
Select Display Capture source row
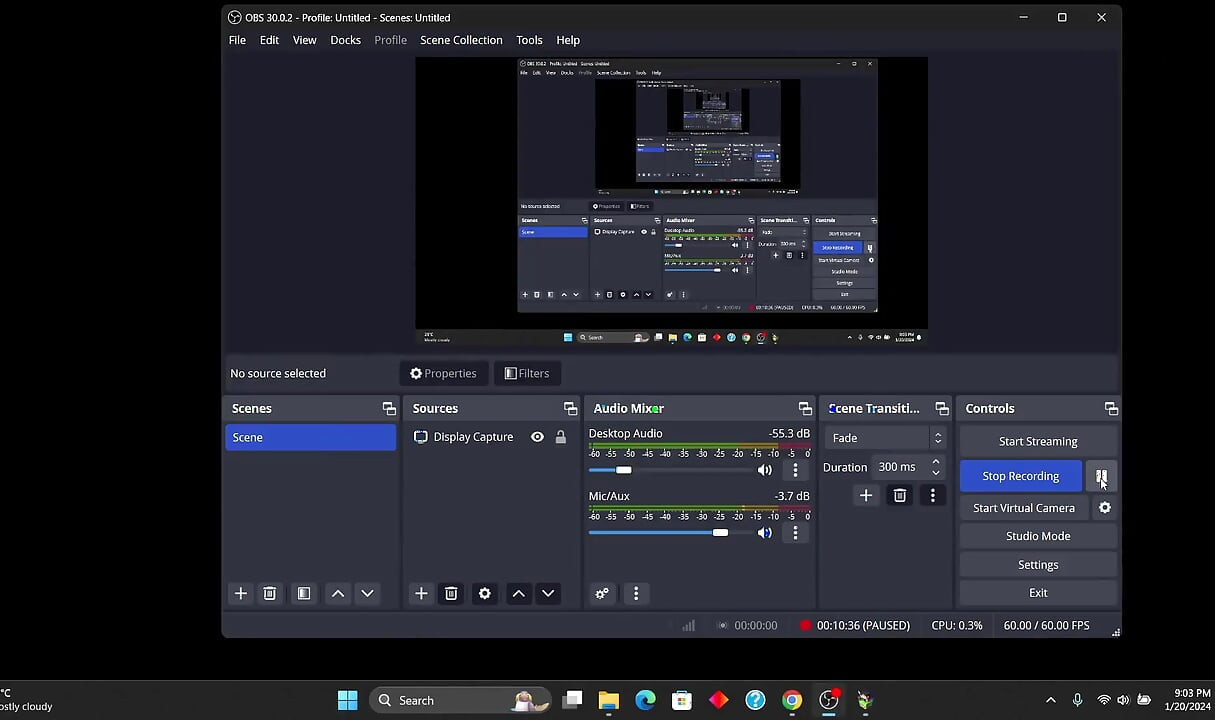pos(491,437)
